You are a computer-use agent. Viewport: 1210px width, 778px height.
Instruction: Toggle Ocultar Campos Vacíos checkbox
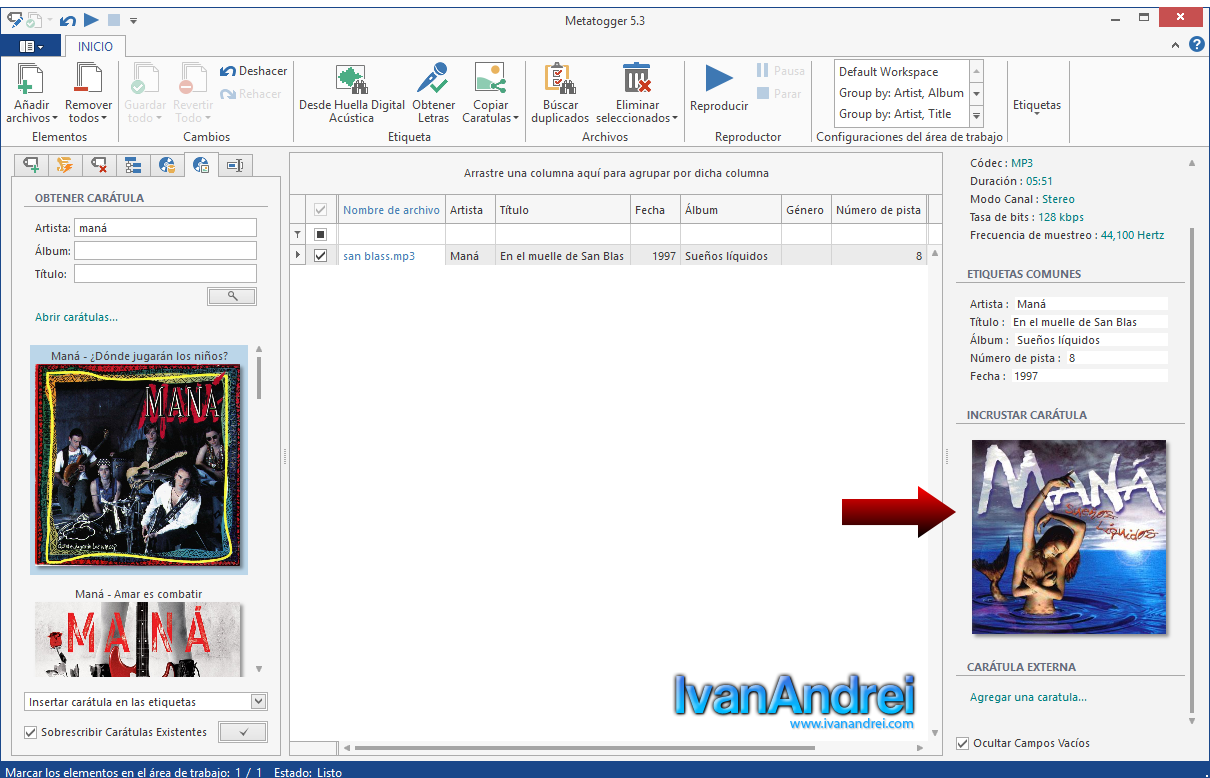pos(962,743)
